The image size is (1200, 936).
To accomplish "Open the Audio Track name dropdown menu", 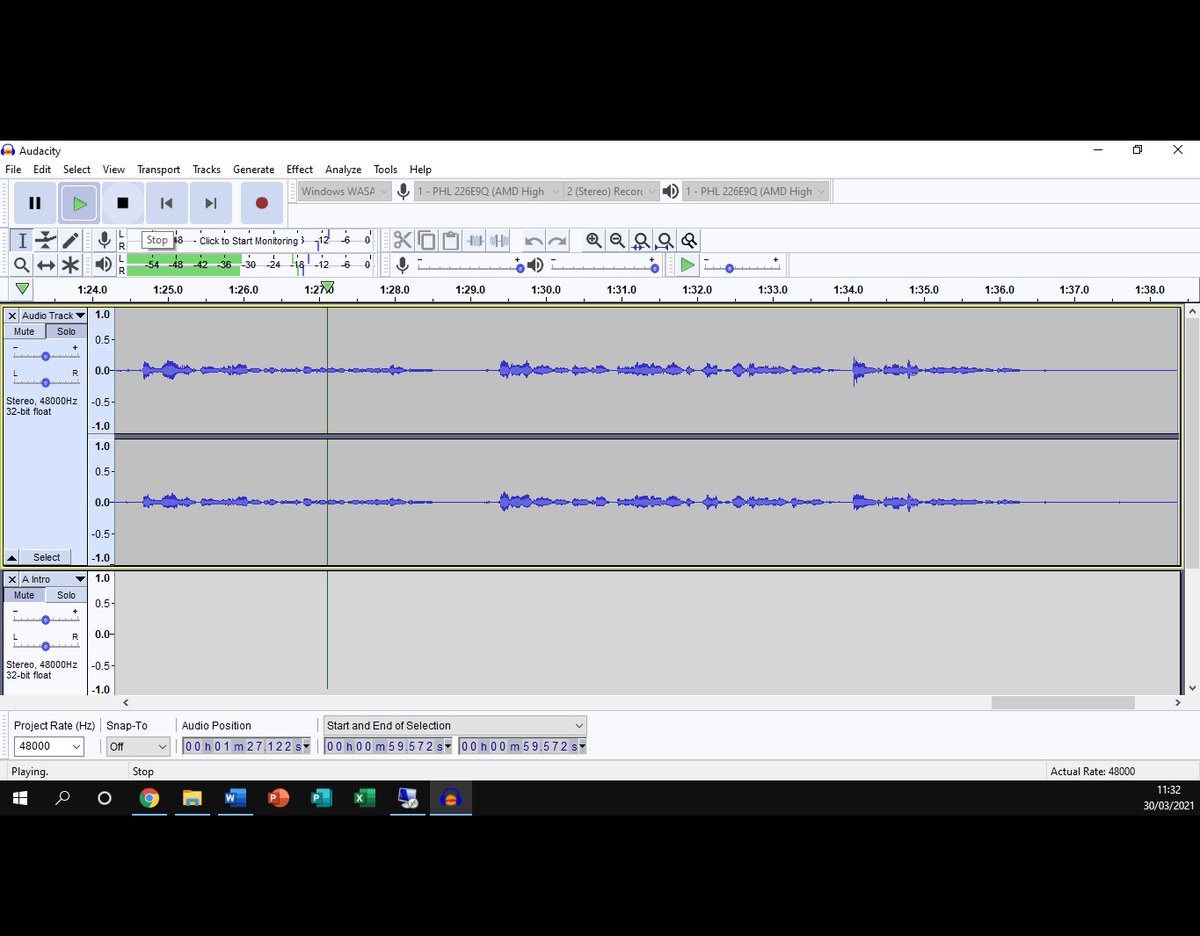I will (x=52, y=314).
